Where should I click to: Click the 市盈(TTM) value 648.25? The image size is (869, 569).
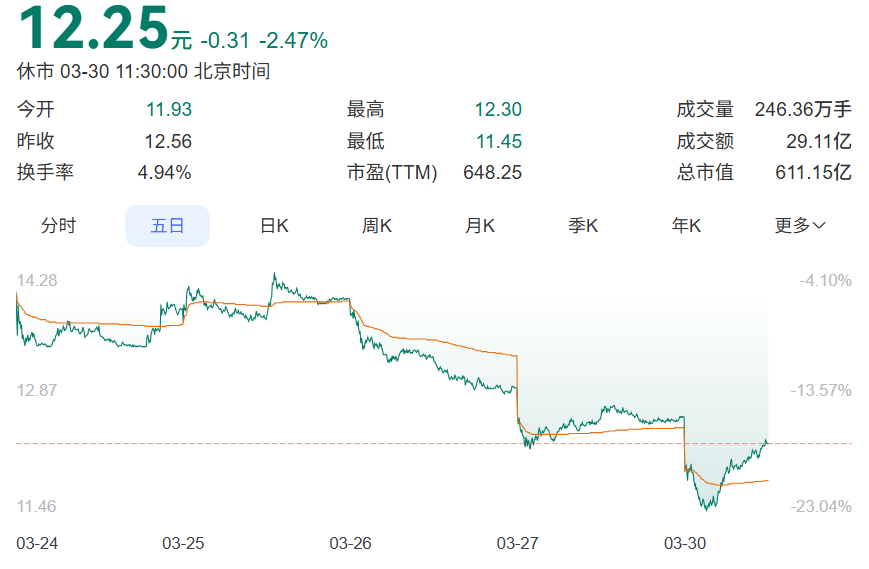click(x=492, y=172)
